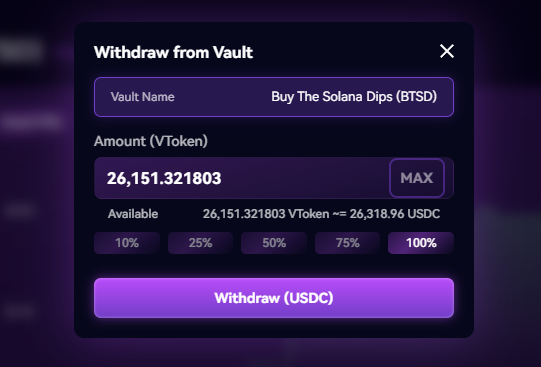Click the Amount (VToken) label
The height and width of the screenshot is (367, 541).
point(151,141)
